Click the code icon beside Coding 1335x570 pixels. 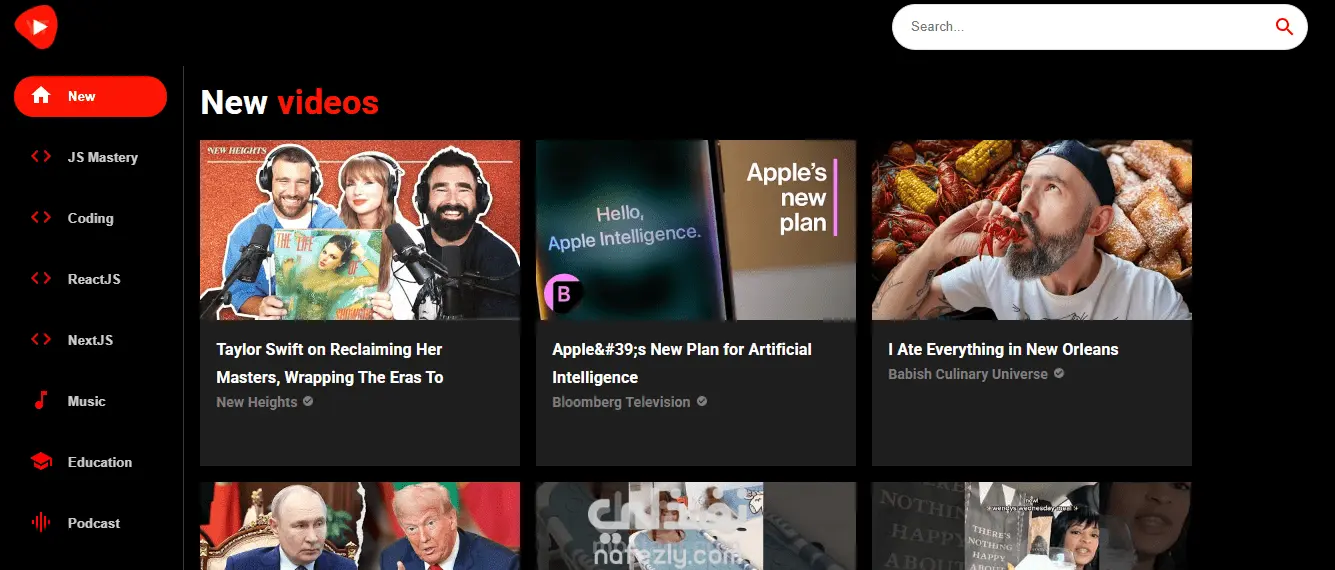(x=41, y=218)
